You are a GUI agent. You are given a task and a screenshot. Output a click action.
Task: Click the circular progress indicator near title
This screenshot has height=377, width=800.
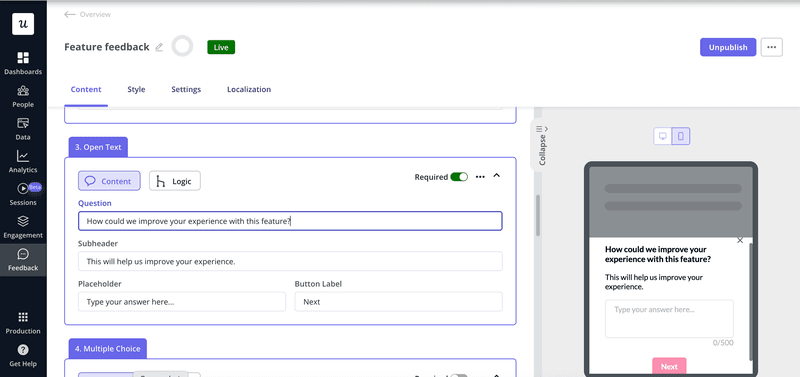(182, 46)
